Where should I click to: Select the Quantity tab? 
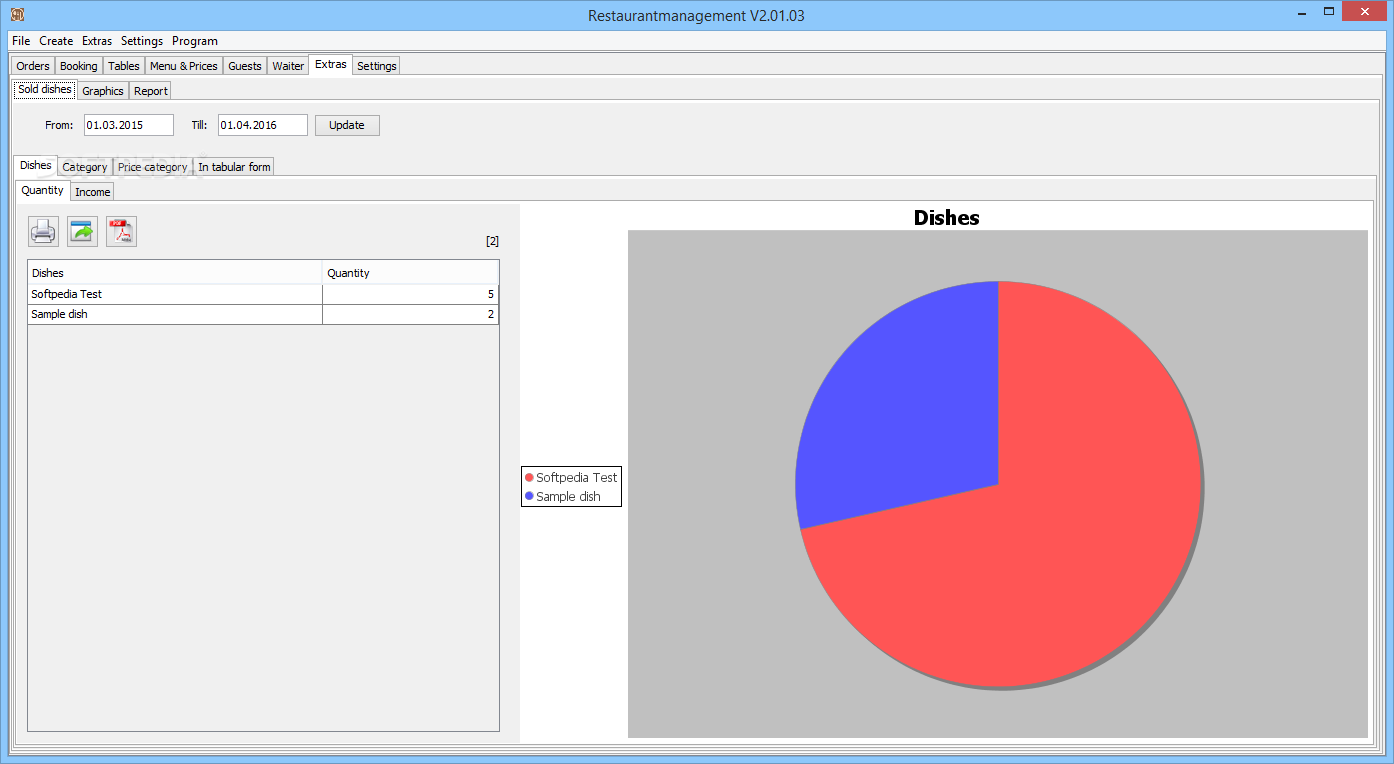click(x=43, y=190)
